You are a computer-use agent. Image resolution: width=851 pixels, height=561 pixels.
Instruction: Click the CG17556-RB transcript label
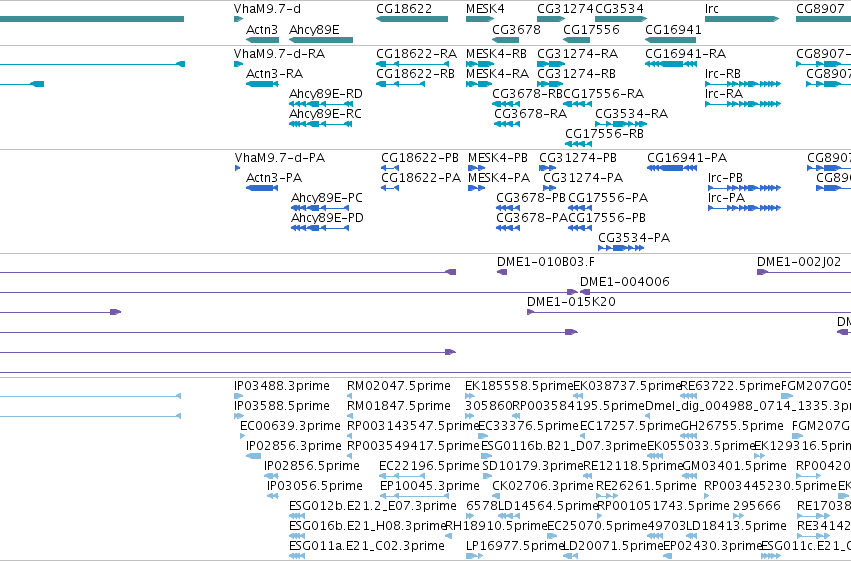click(604, 134)
